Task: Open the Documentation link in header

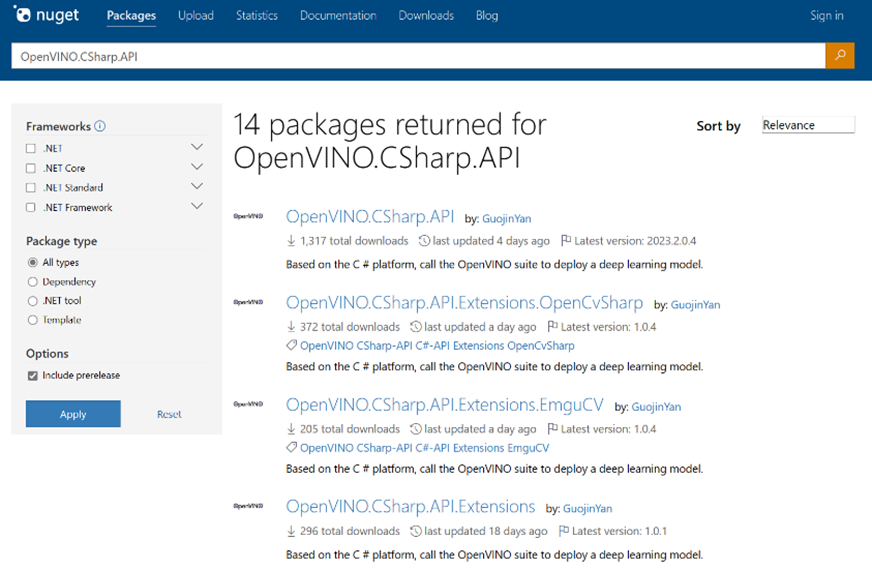Action: [338, 16]
